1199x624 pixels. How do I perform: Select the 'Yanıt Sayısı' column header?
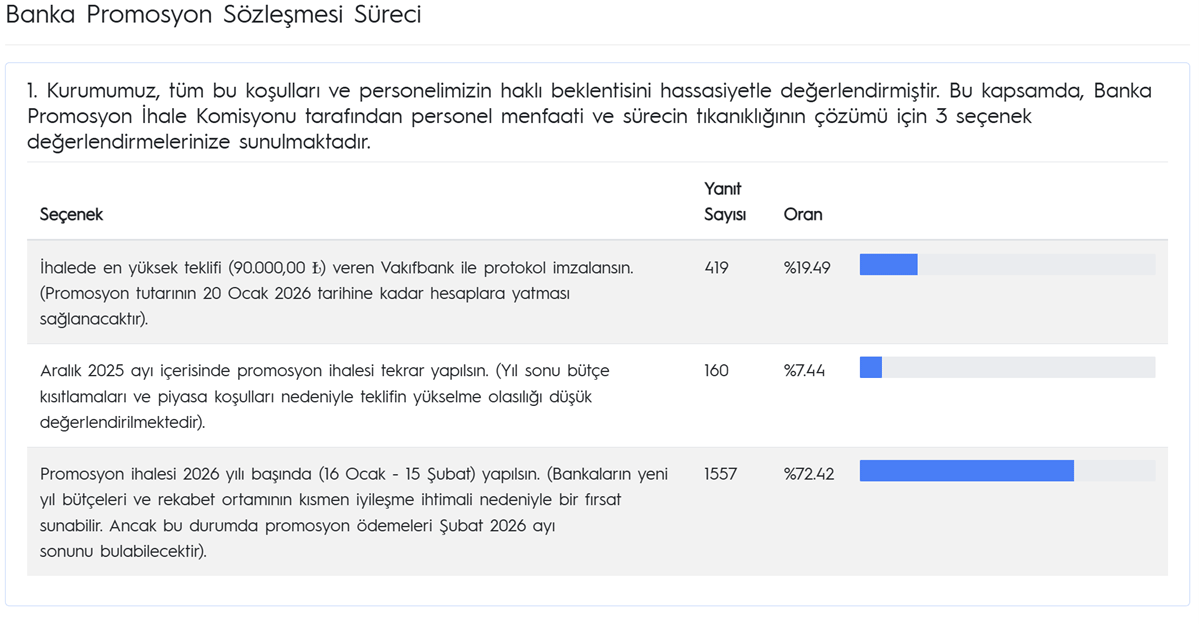coord(725,201)
